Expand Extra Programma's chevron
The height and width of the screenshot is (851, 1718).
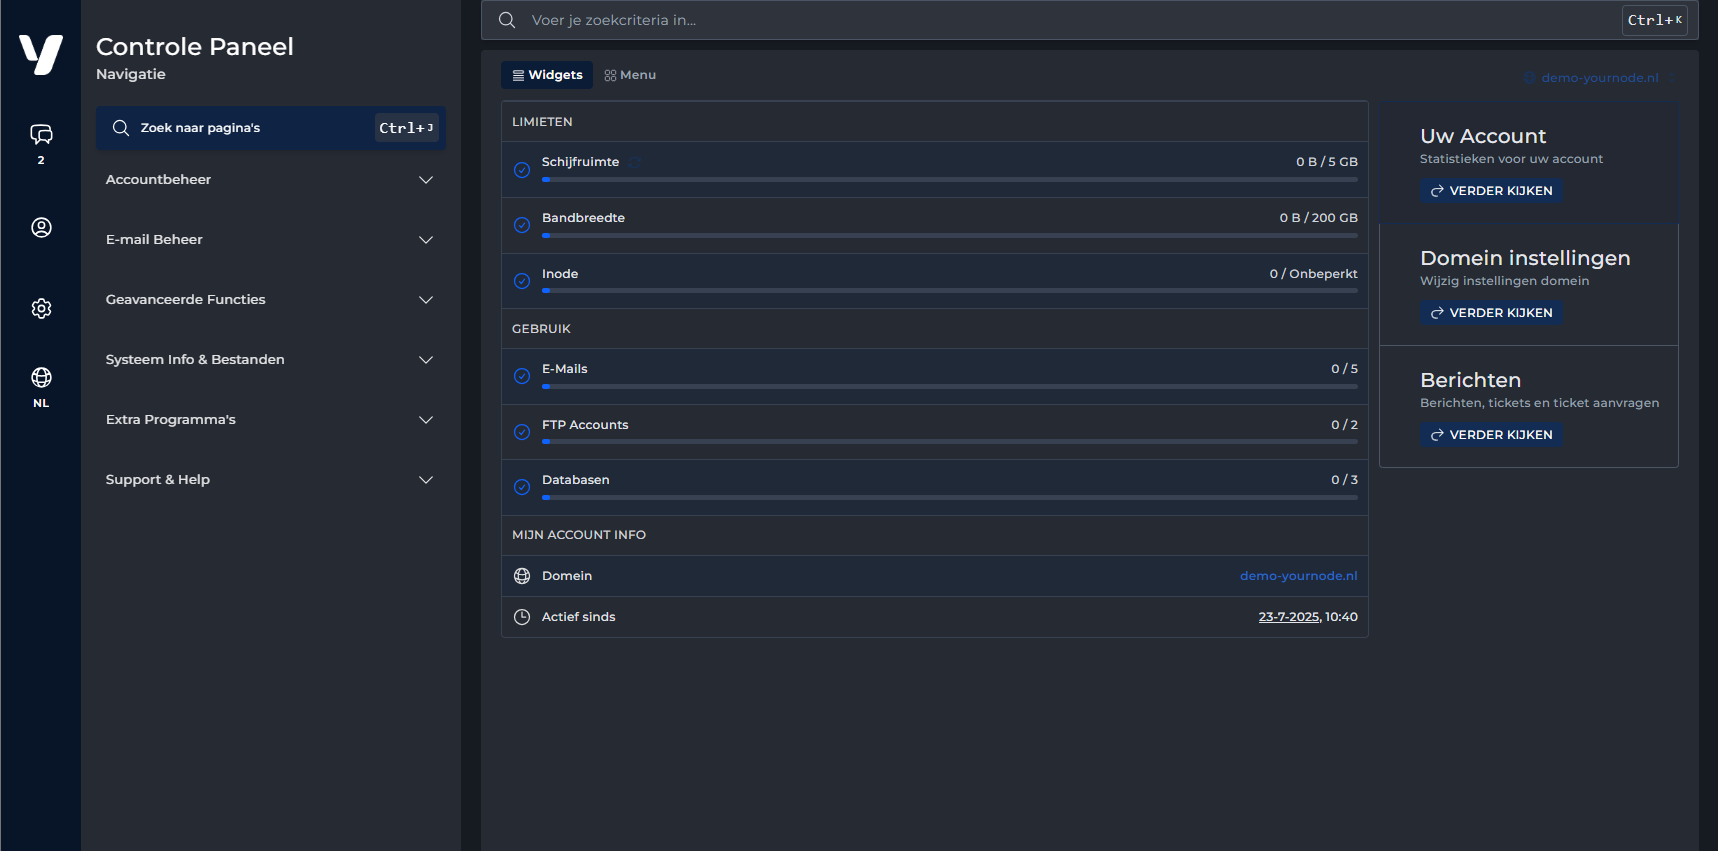point(426,420)
